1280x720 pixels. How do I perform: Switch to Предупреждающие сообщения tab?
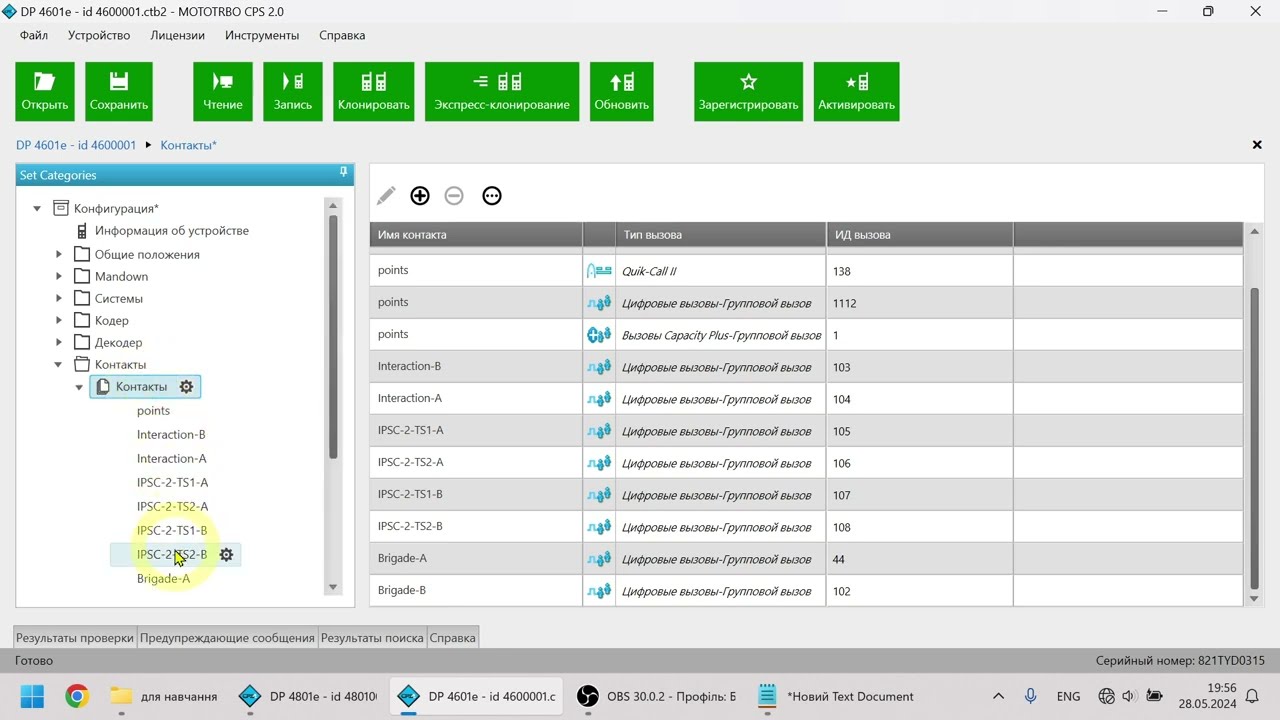[x=227, y=638]
